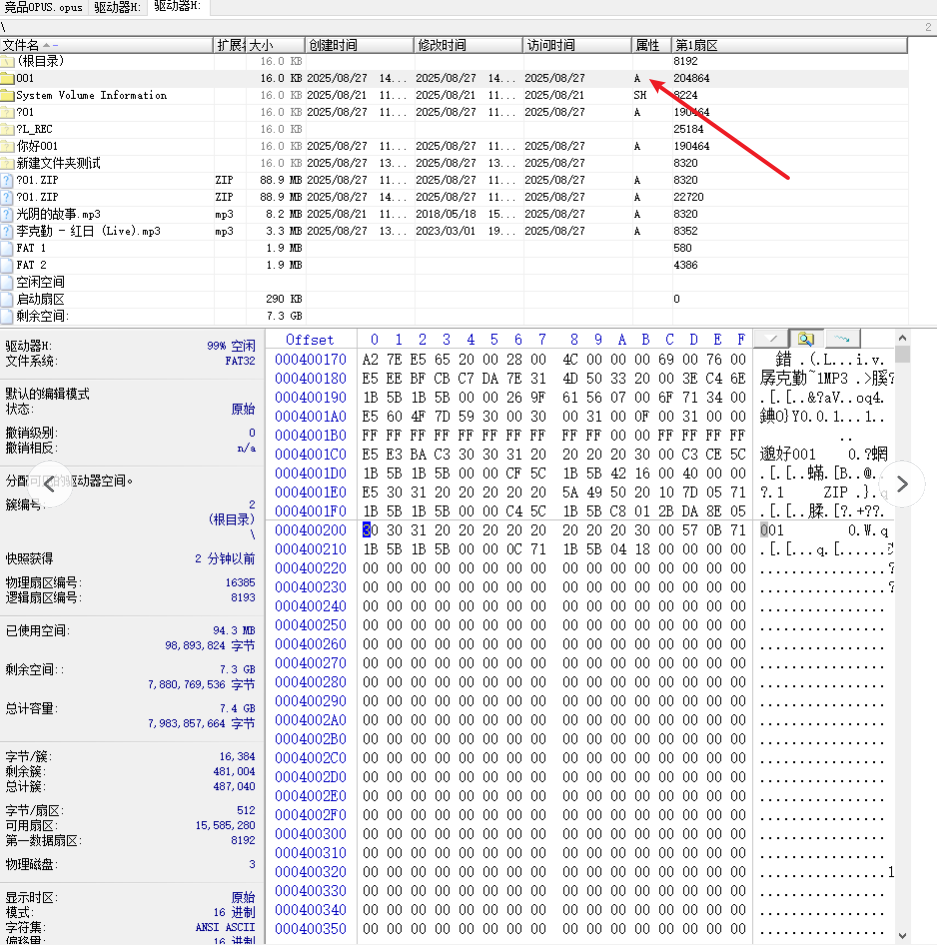Click the 访问时间 column header

577,45
